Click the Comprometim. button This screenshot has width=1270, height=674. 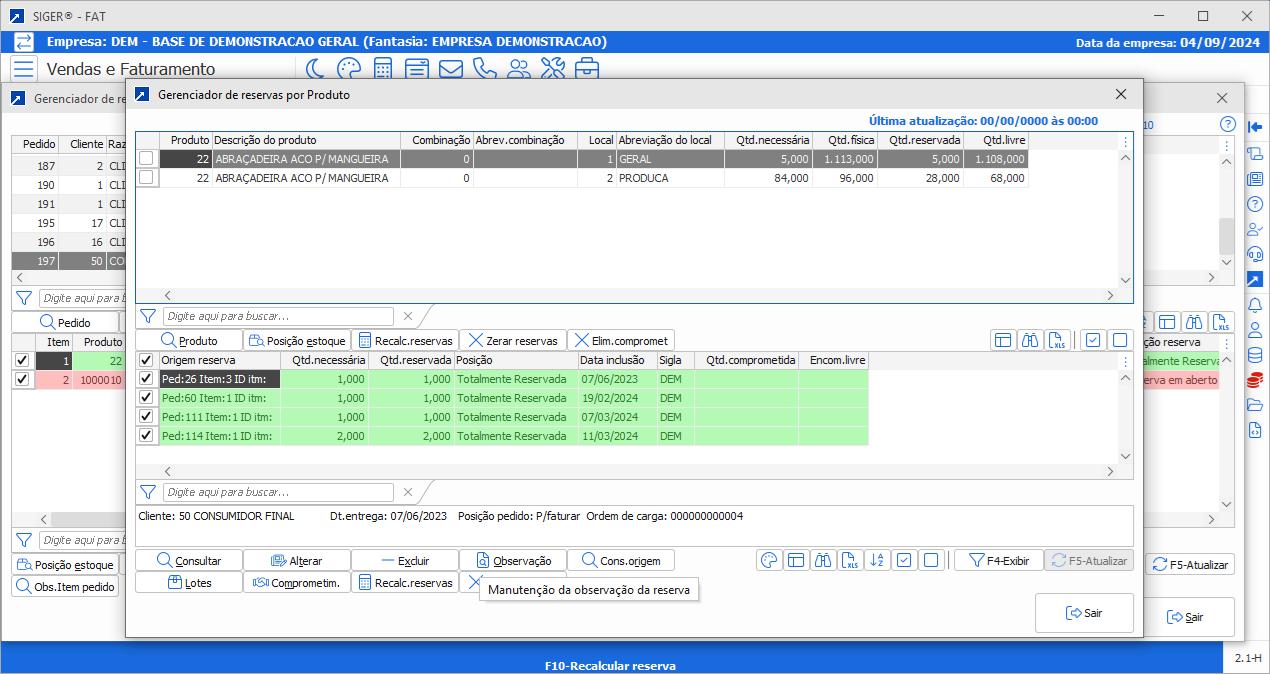pos(296,583)
